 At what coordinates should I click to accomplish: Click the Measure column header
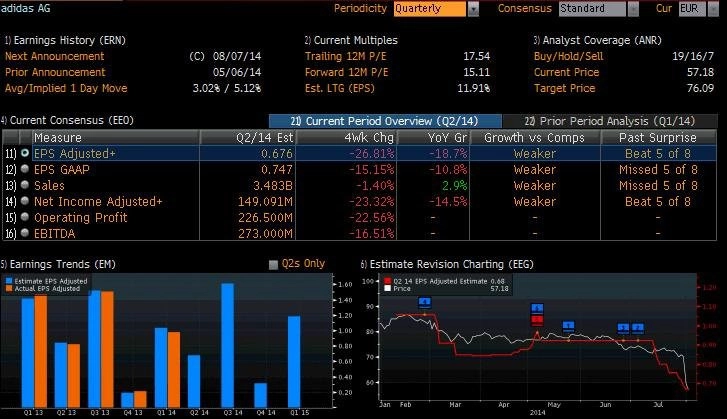click(115, 138)
